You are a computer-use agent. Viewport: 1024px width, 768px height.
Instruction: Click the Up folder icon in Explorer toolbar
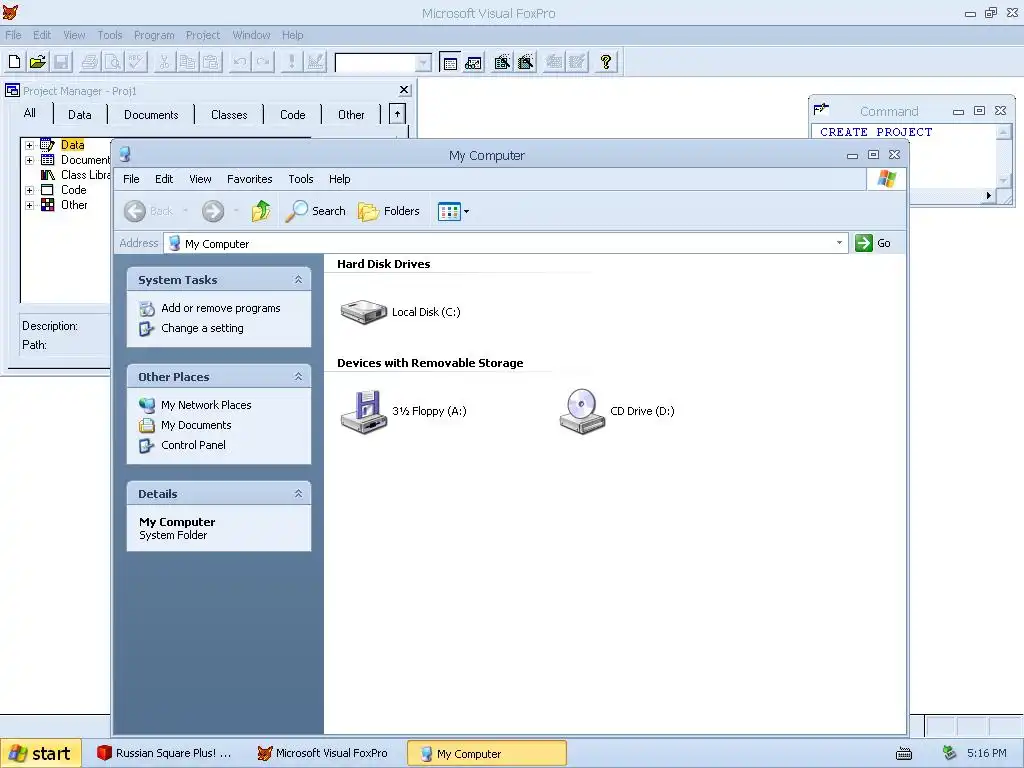pyautogui.click(x=261, y=211)
